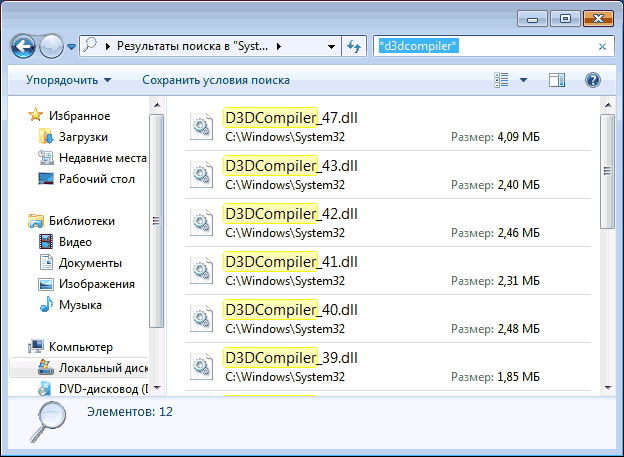Select Локальный диск in sidebar
This screenshot has height=457, width=624.
point(103,368)
